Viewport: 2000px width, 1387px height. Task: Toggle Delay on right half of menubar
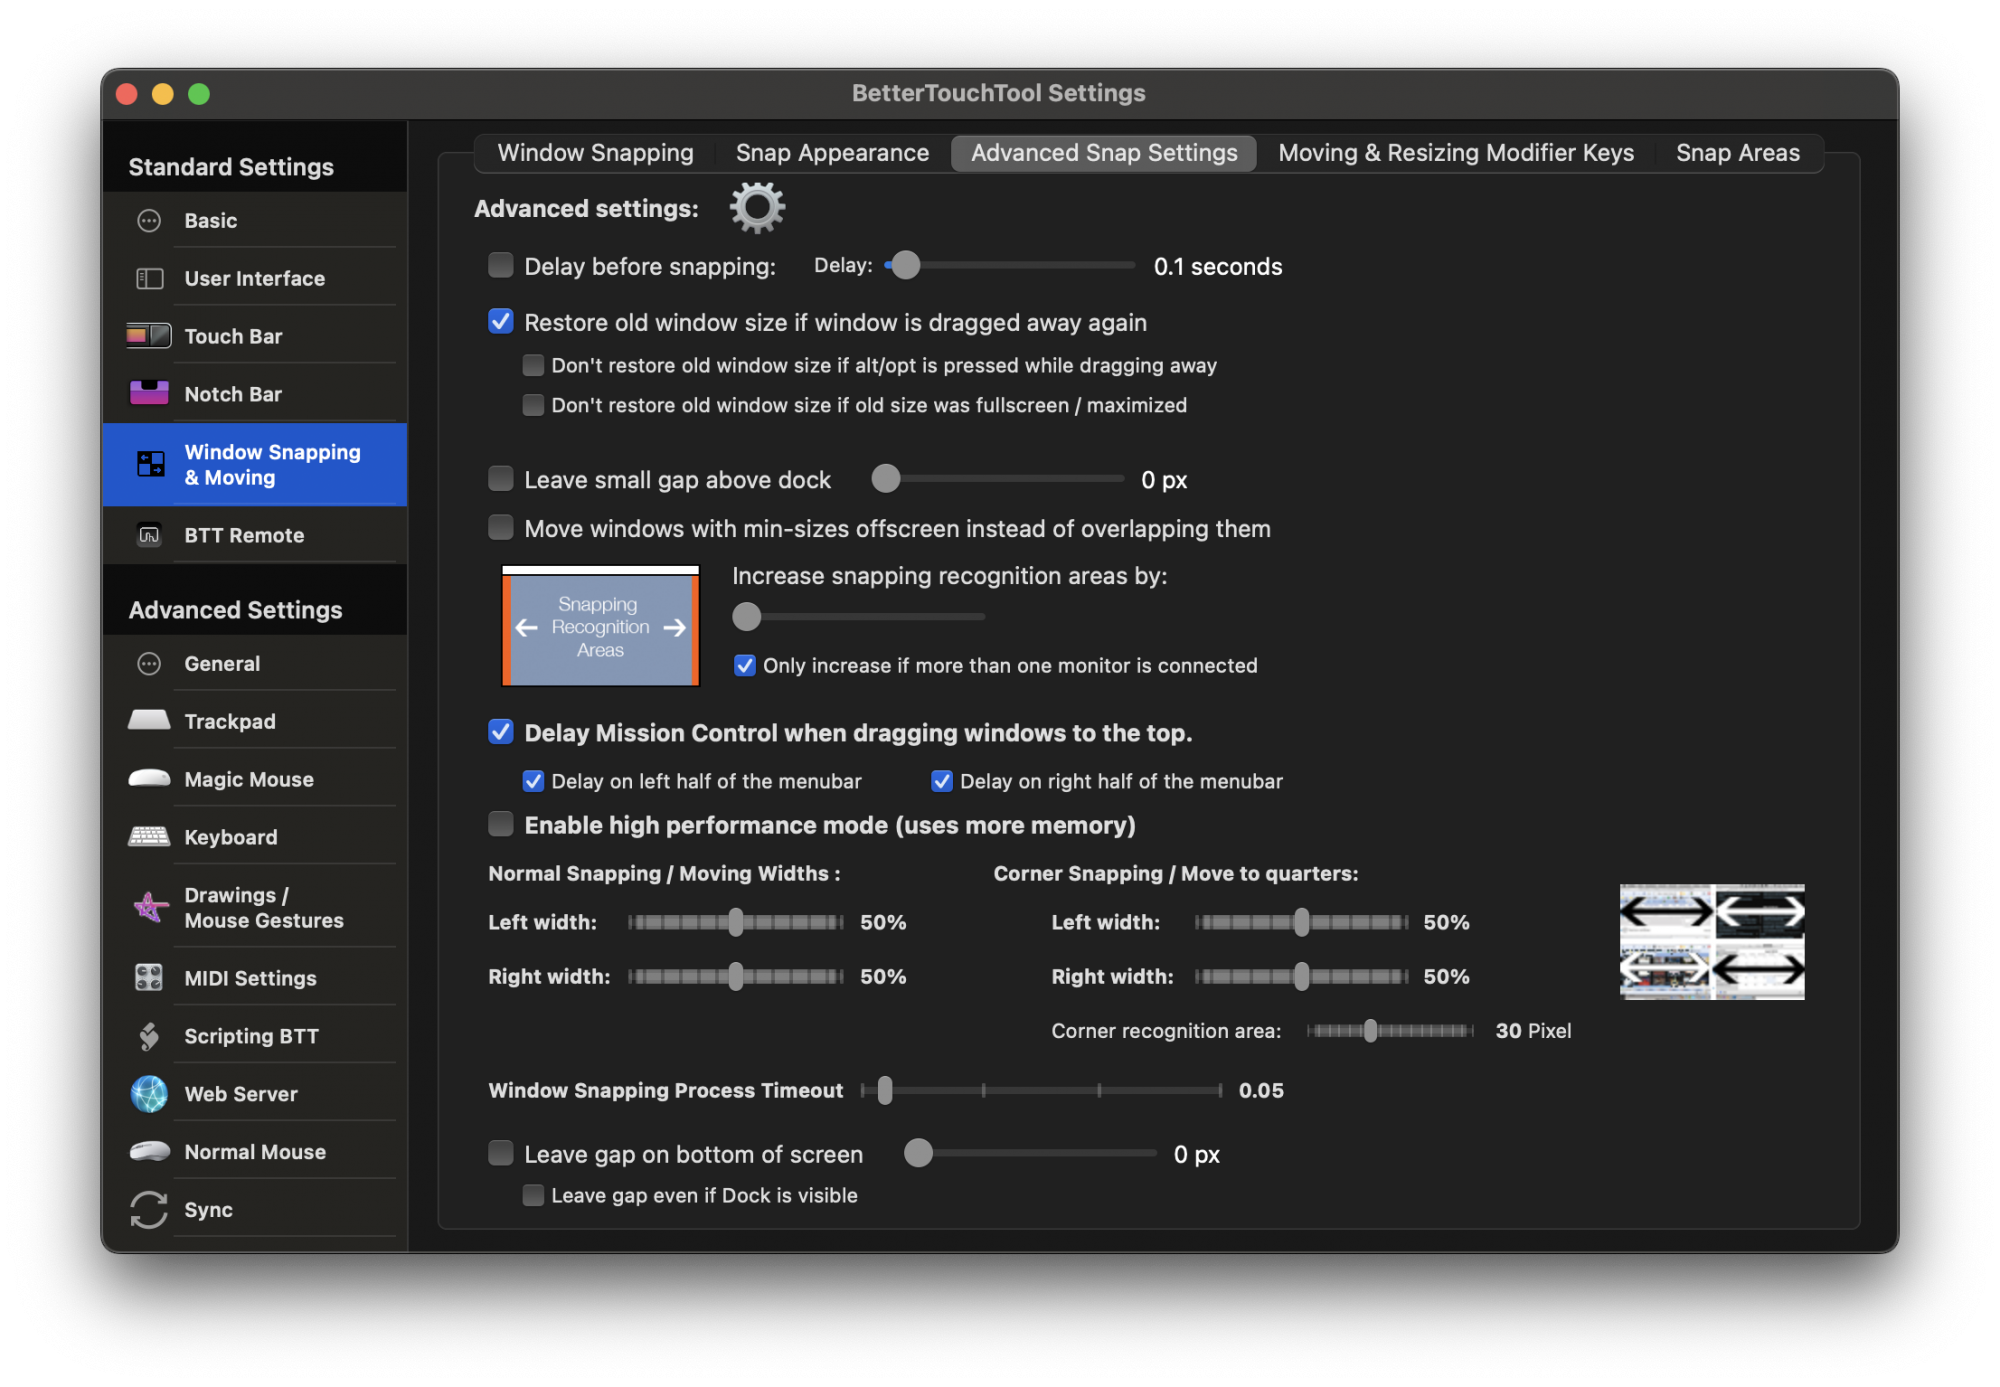[x=942, y=781]
